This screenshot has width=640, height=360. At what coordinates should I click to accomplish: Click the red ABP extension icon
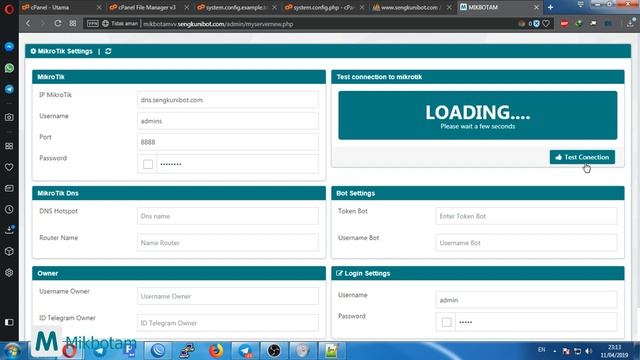564,24
